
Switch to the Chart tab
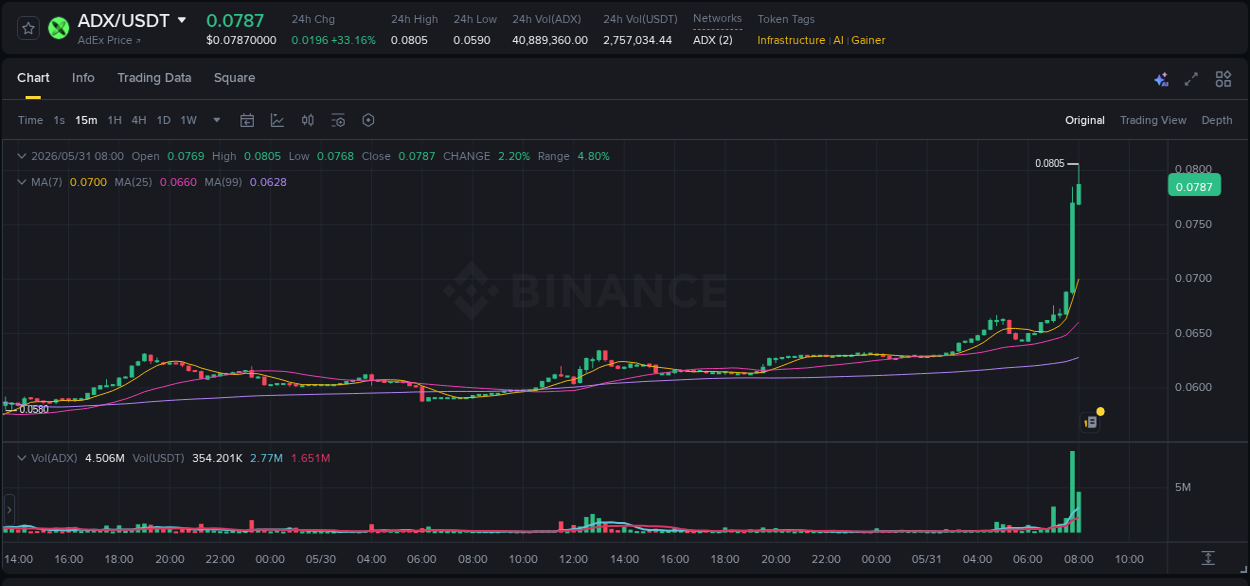point(33,78)
